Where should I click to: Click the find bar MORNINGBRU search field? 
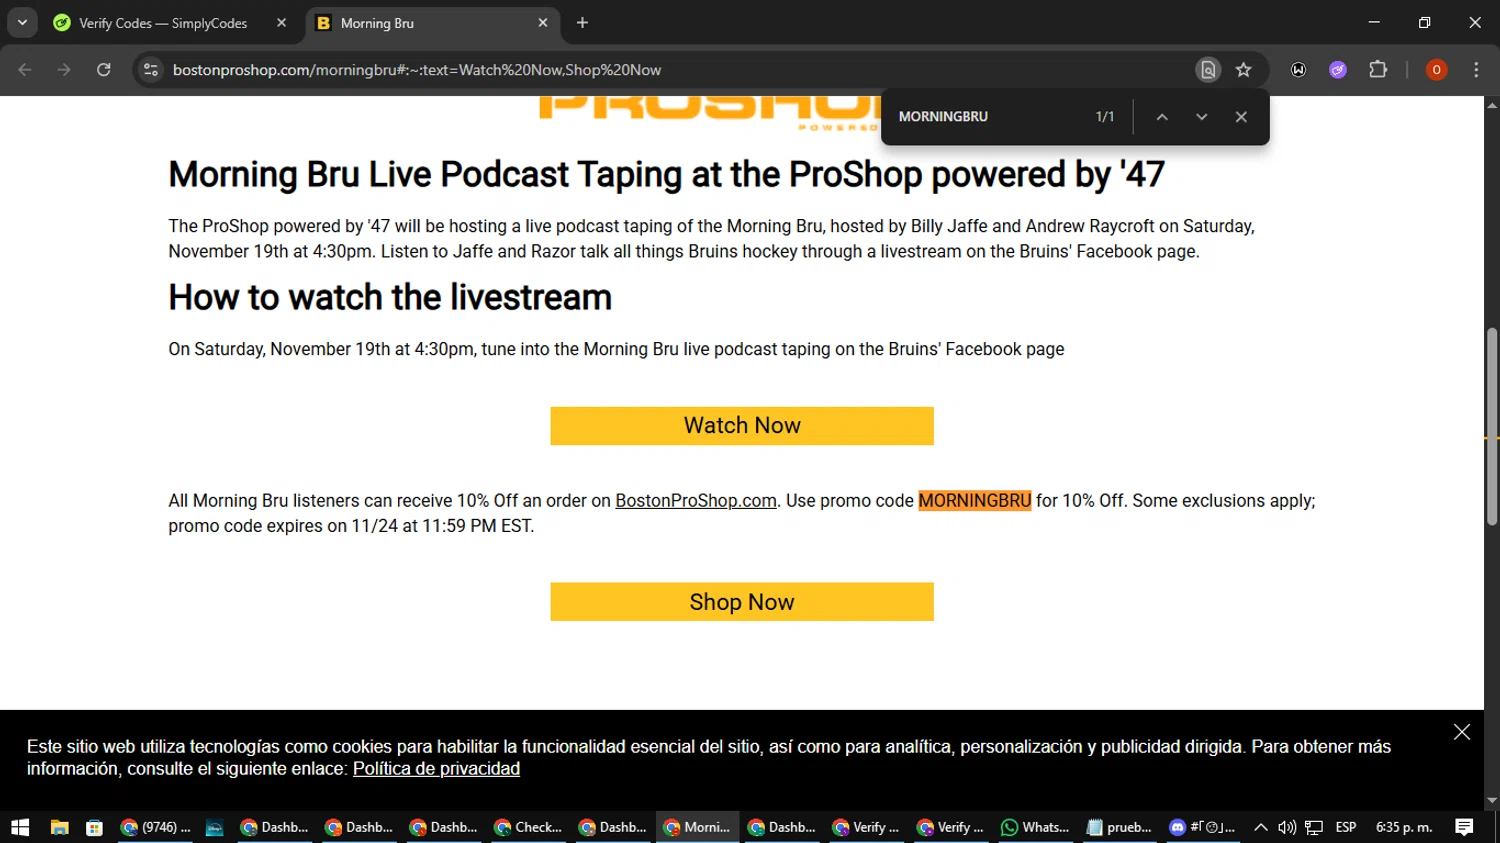pos(990,117)
